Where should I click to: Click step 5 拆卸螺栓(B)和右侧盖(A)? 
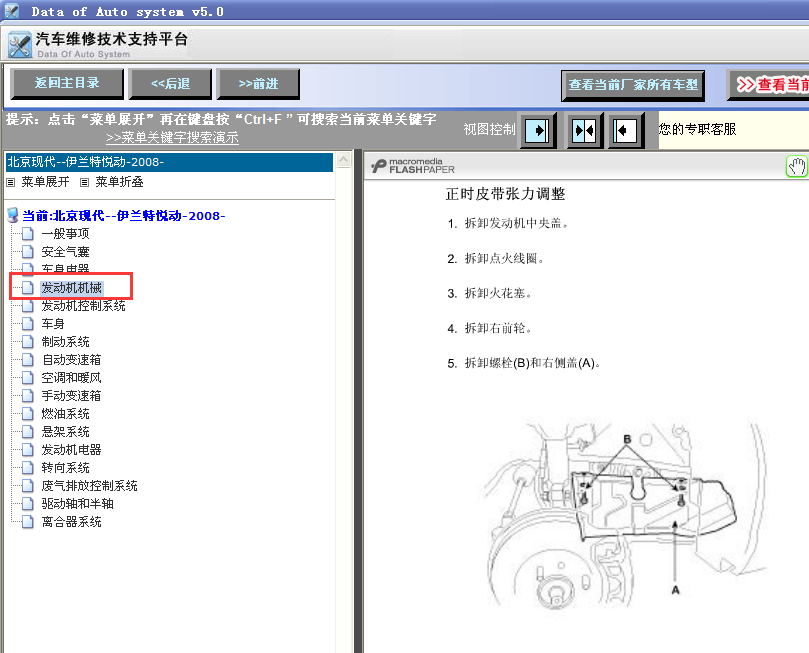coord(524,363)
